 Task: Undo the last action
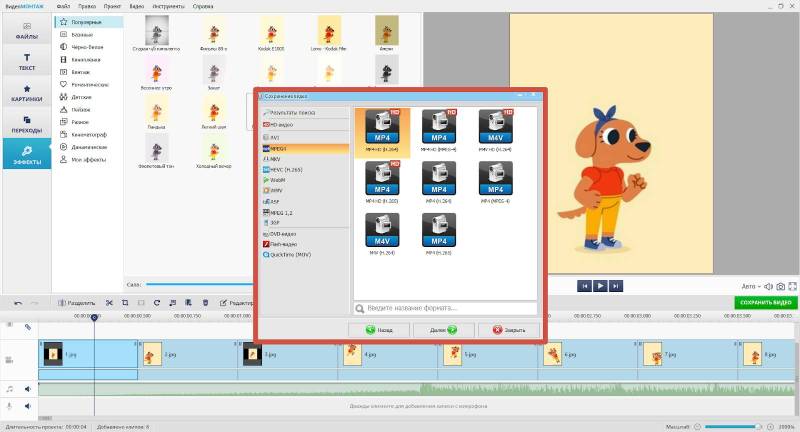click(18, 303)
